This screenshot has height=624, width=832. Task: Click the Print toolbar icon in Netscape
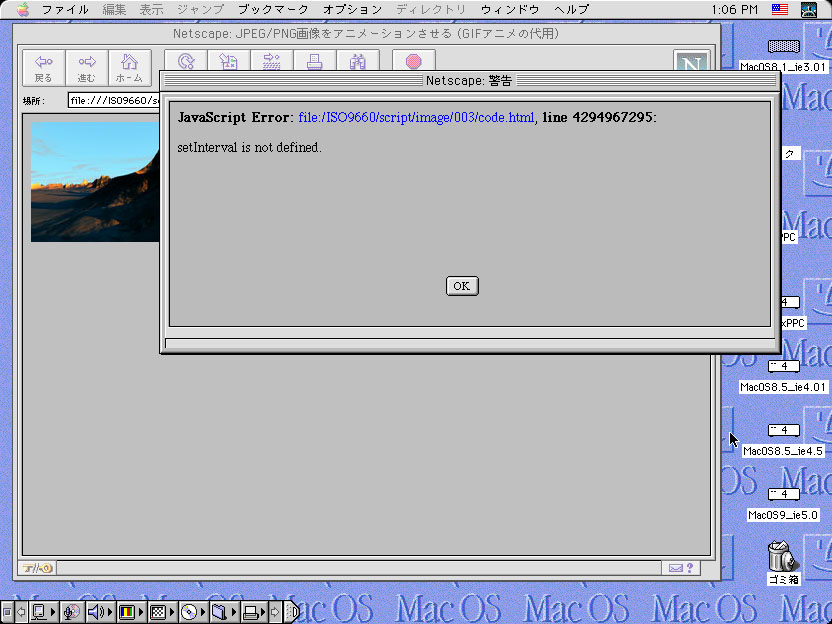coord(315,61)
